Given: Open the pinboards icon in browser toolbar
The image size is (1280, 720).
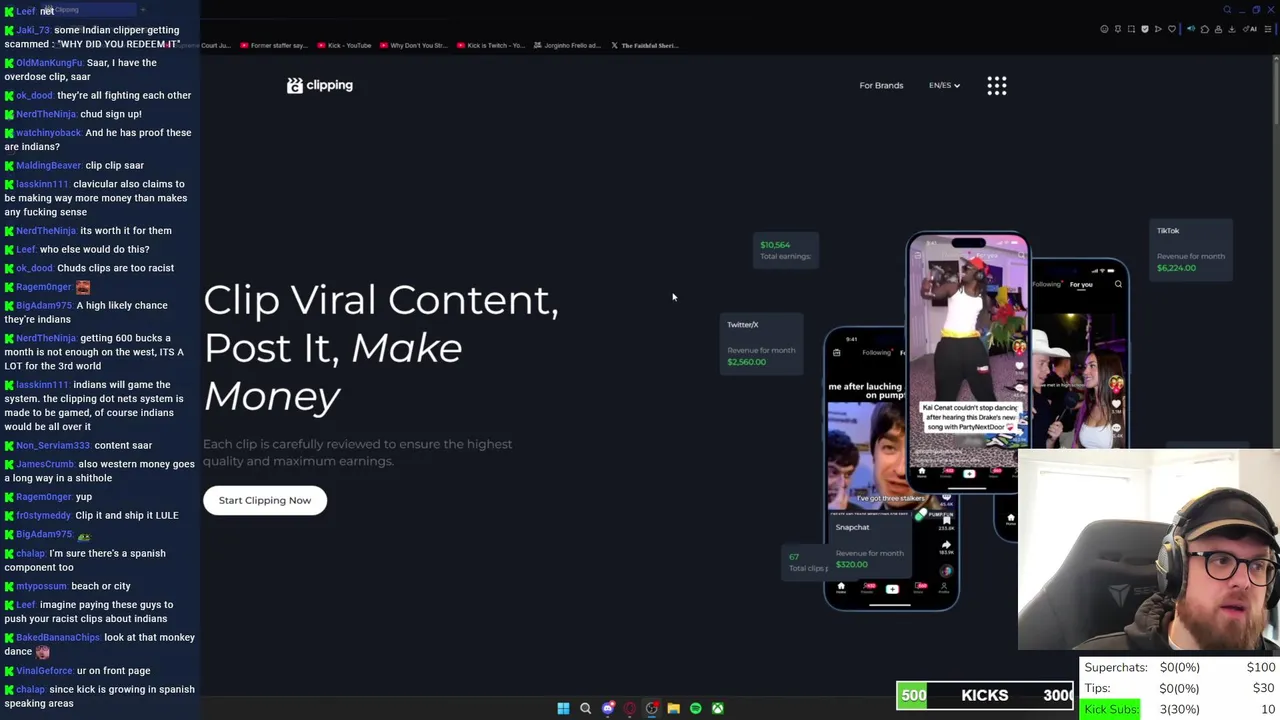Looking at the screenshot, I should (x=1118, y=29).
